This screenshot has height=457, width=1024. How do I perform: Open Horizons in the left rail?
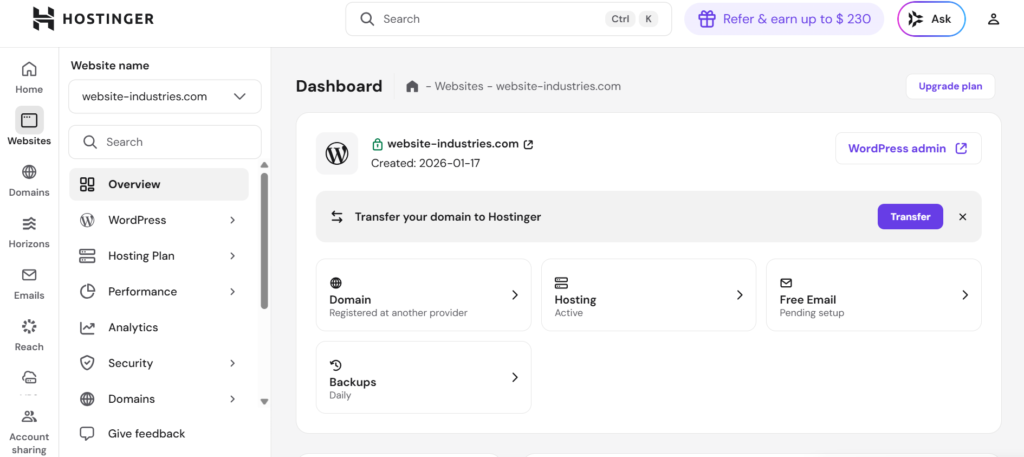(29, 231)
